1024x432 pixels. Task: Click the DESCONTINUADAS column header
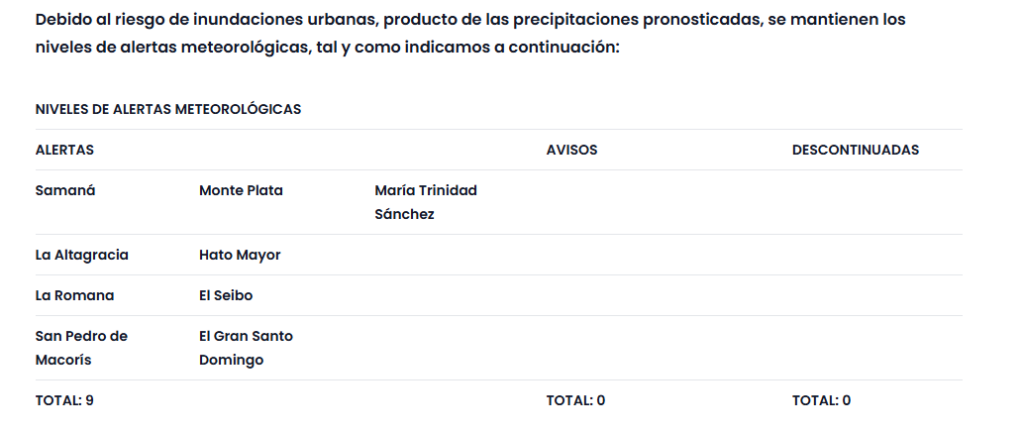tap(855, 150)
